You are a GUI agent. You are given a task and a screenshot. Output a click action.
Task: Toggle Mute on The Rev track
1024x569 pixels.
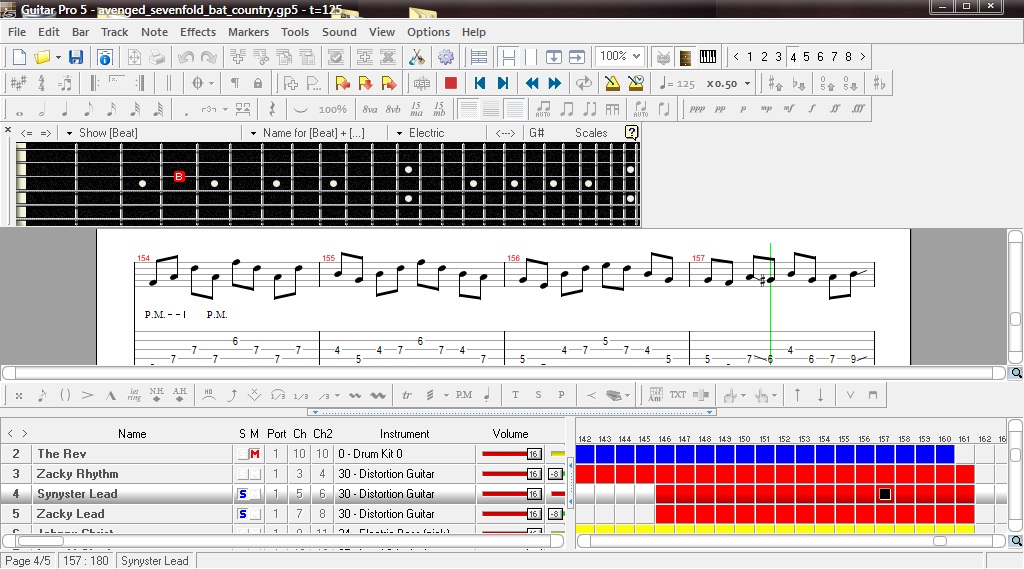coord(255,454)
